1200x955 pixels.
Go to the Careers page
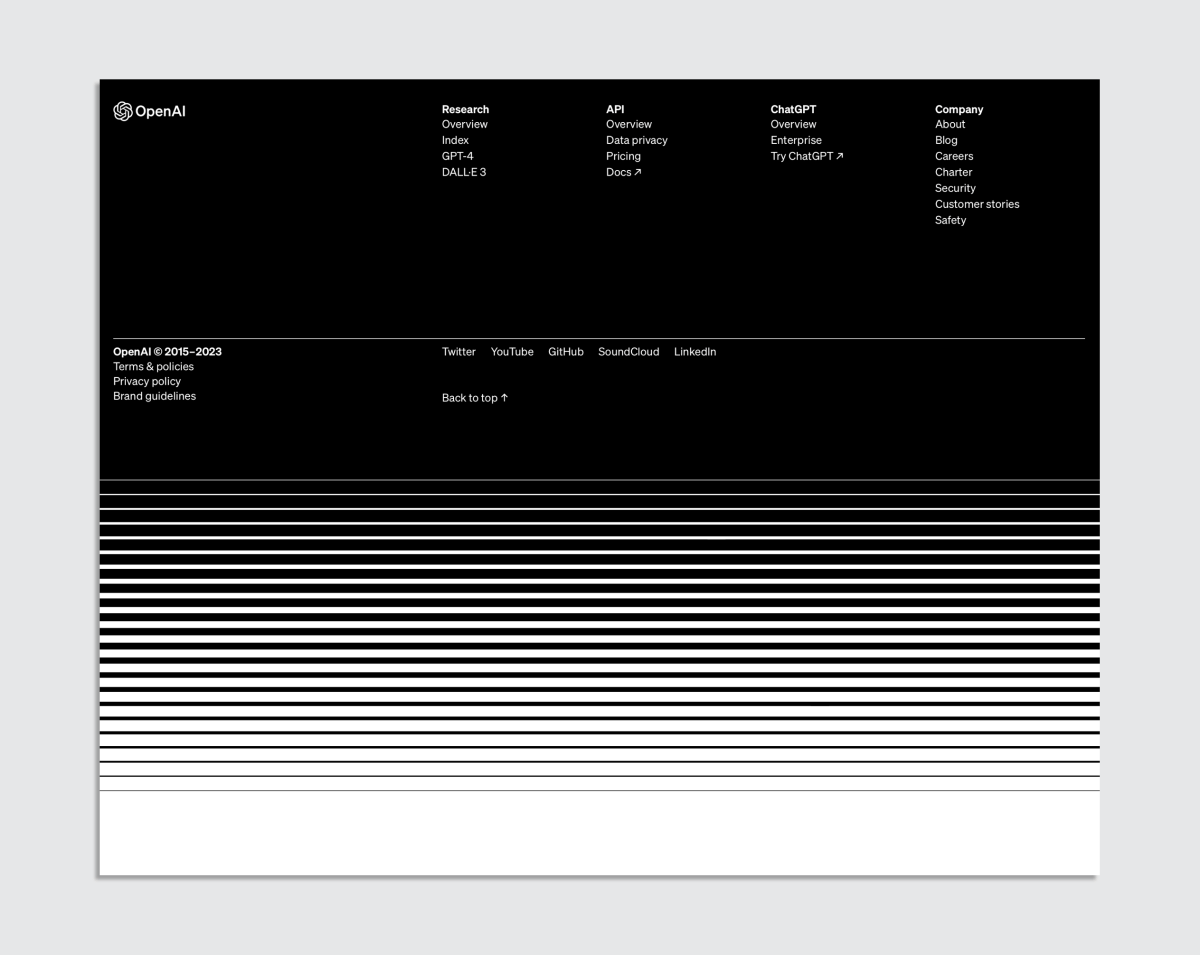[x=953, y=157]
